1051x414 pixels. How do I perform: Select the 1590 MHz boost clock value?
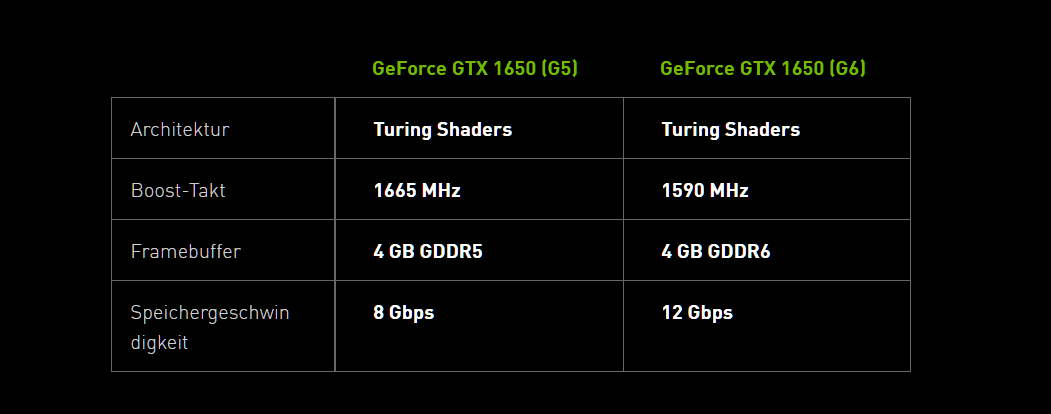[705, 190]
